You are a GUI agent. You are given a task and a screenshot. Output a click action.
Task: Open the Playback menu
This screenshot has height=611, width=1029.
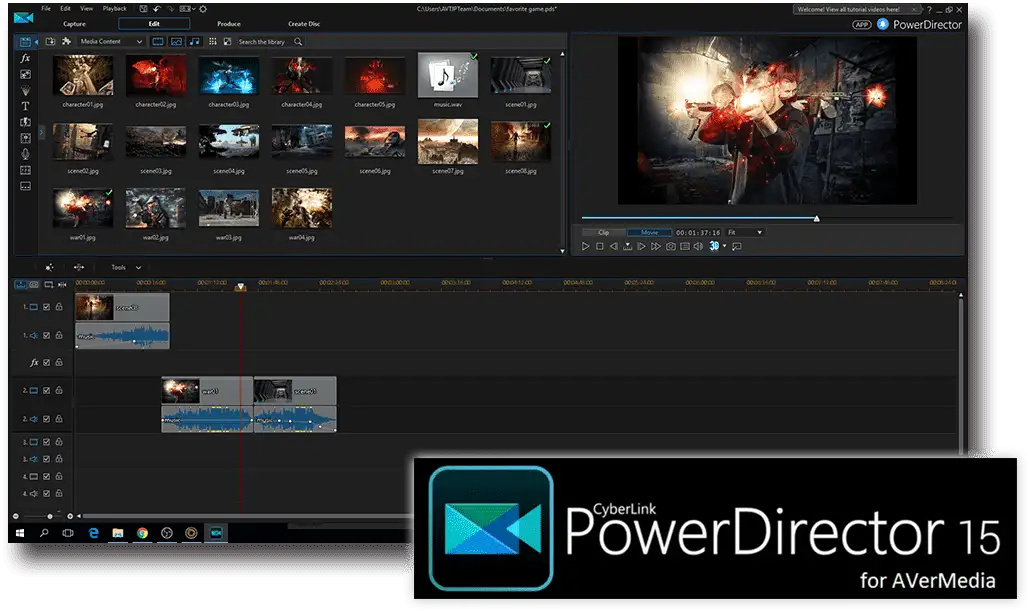click(x=115, y=9)
